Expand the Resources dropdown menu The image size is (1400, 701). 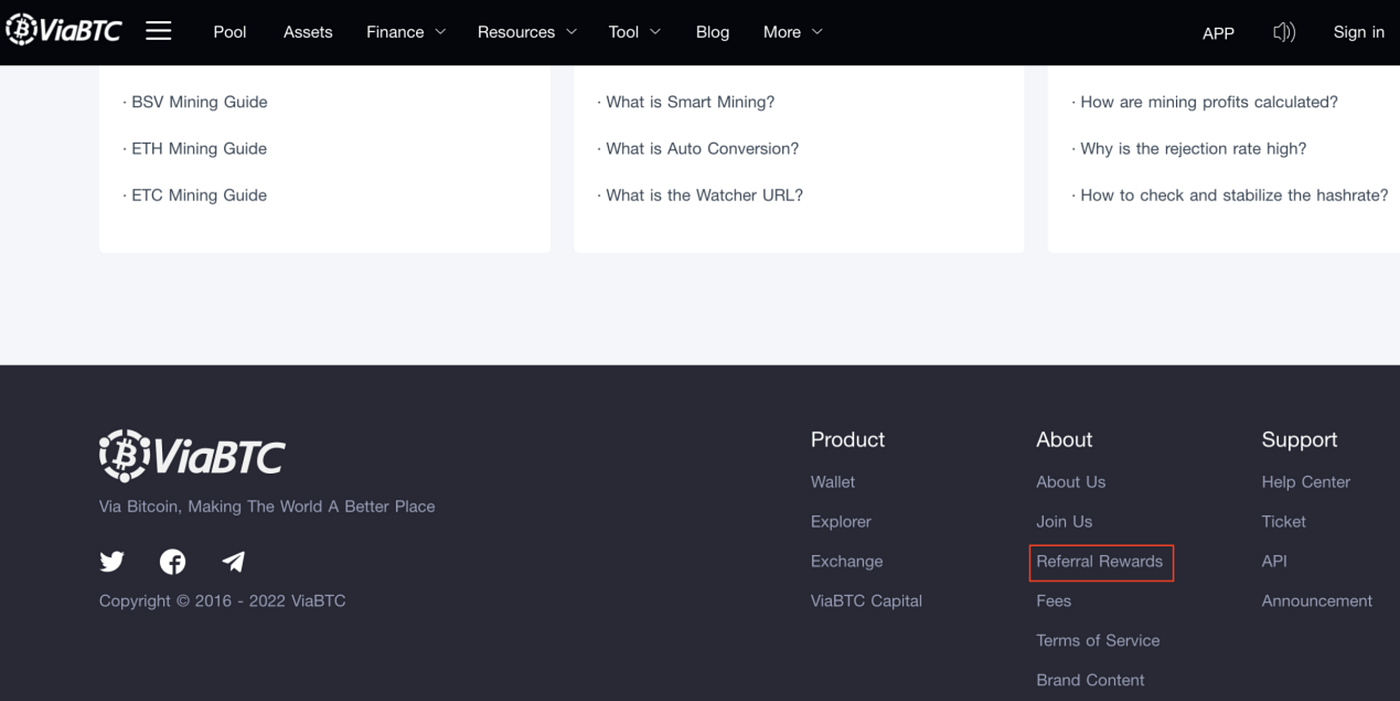[527, 32]
